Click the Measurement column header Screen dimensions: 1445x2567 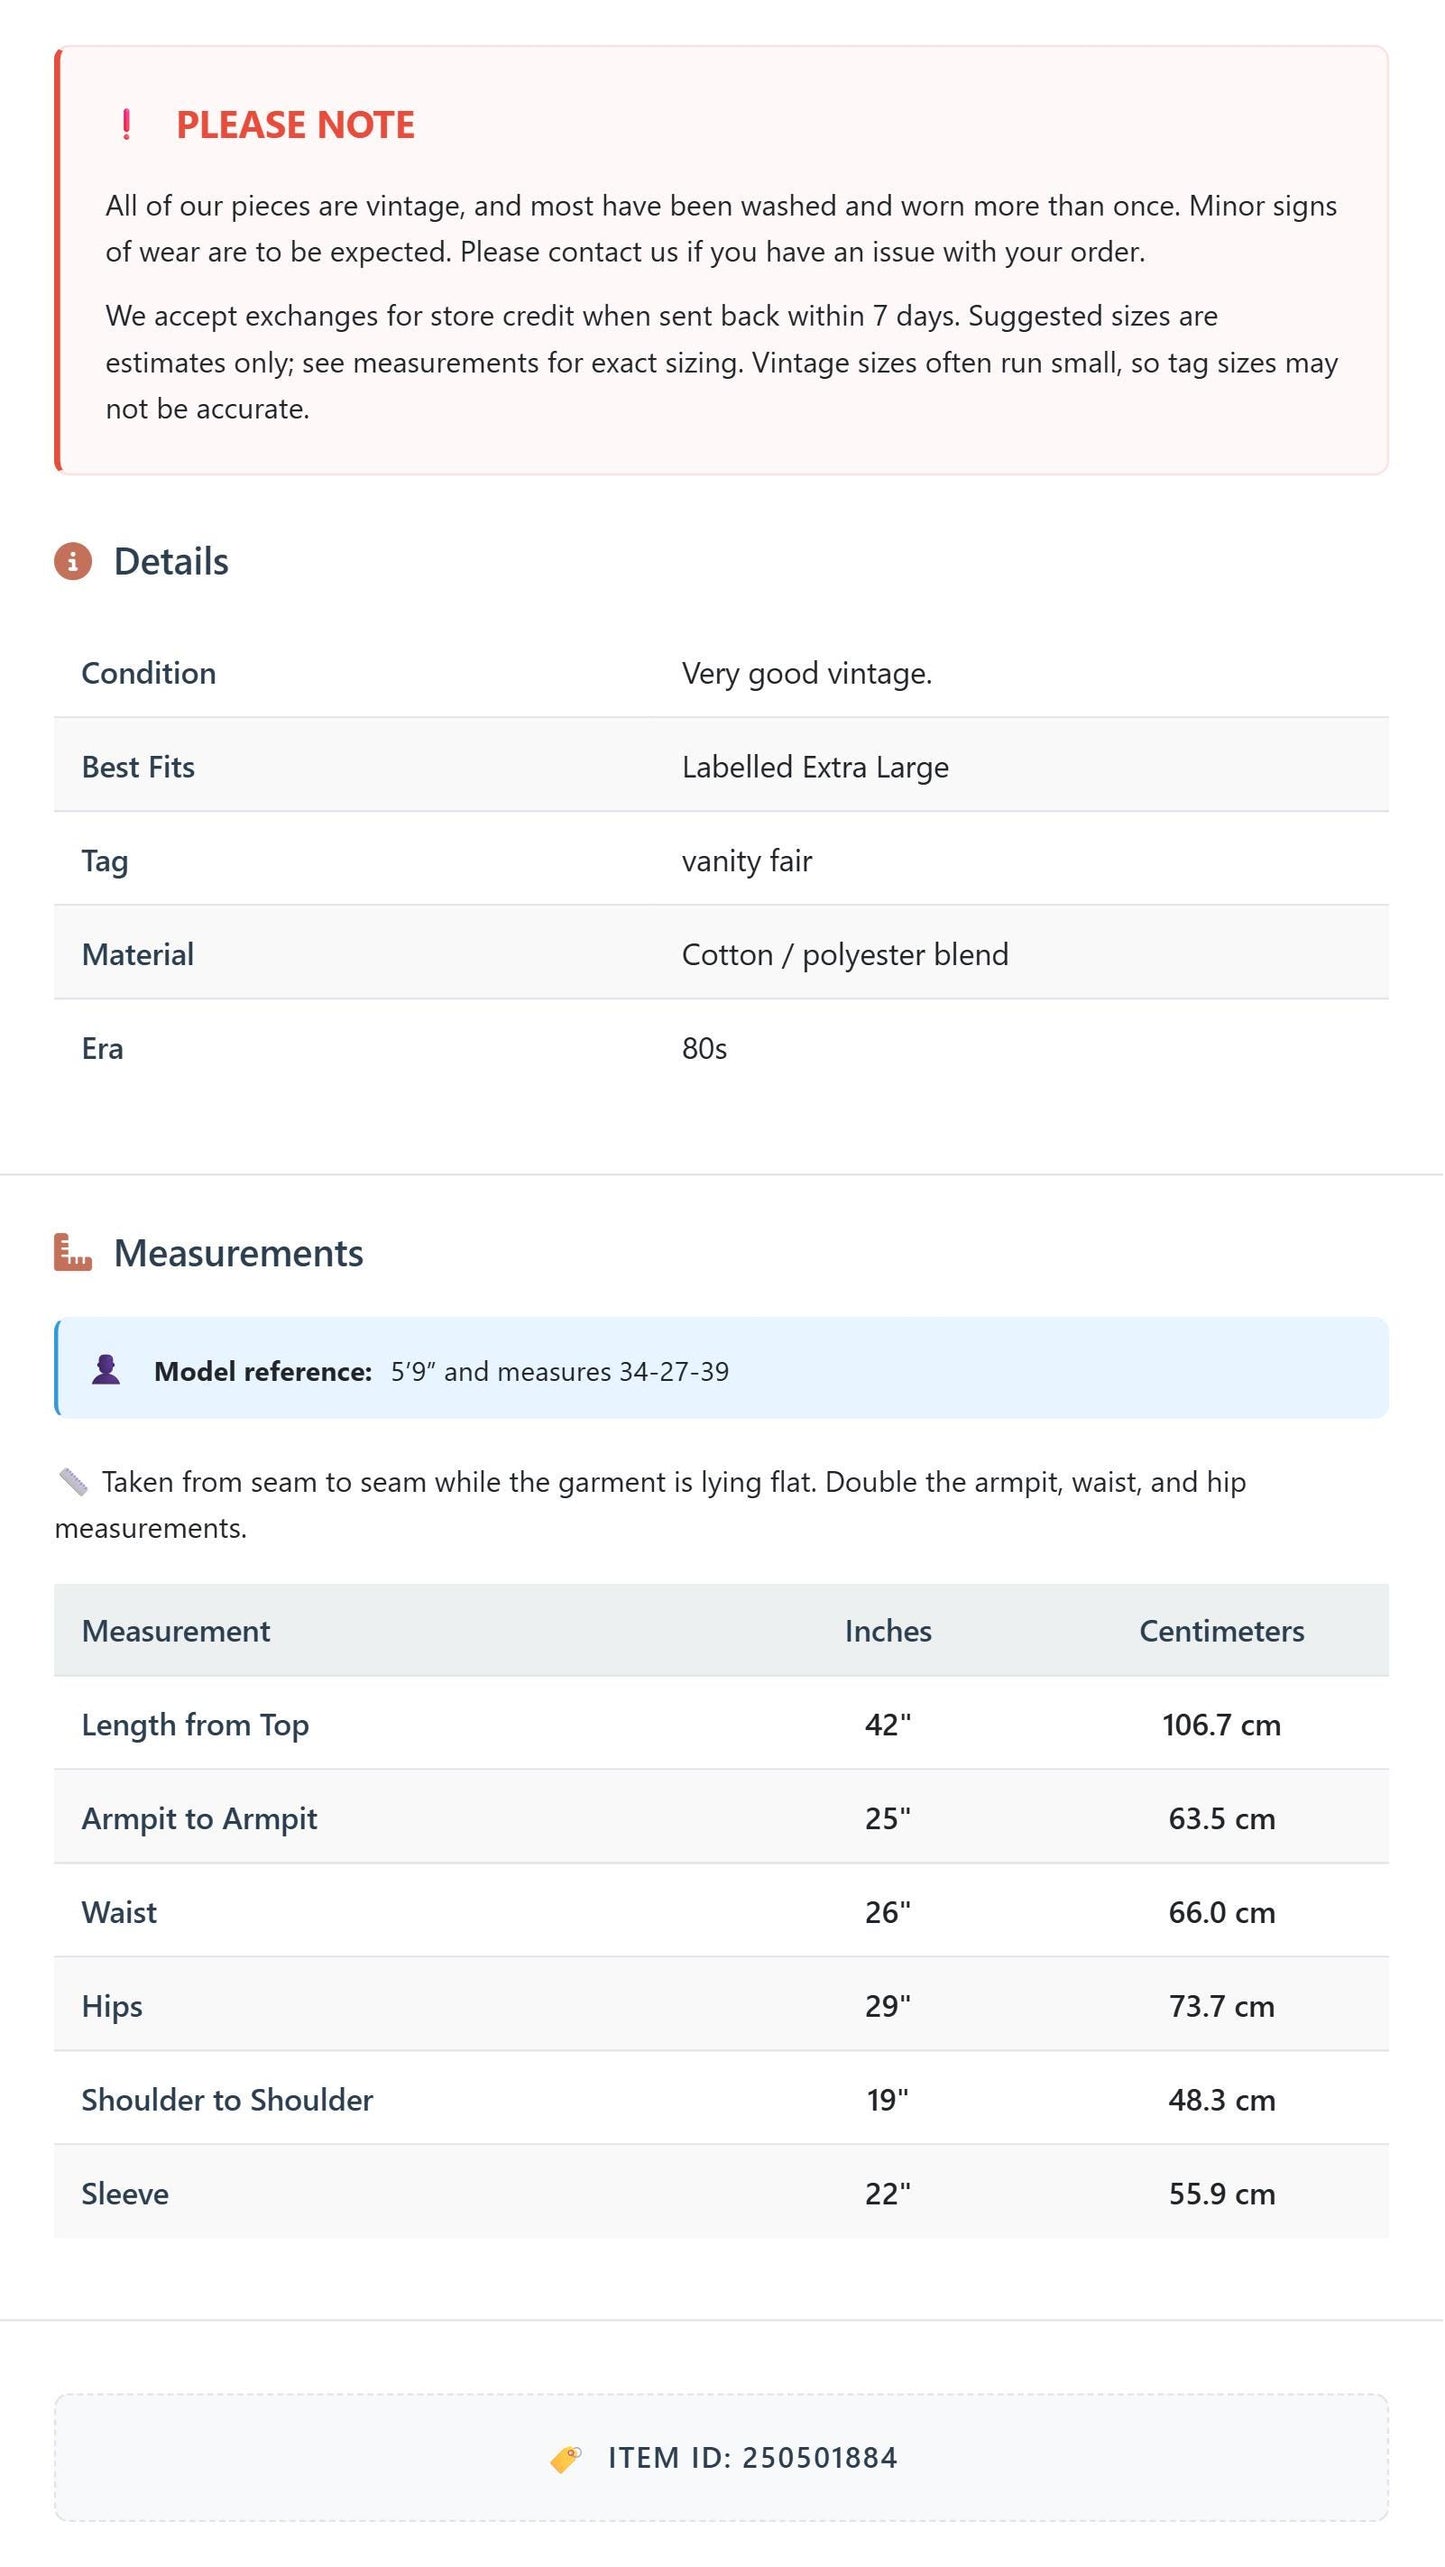pos(176,1631)
